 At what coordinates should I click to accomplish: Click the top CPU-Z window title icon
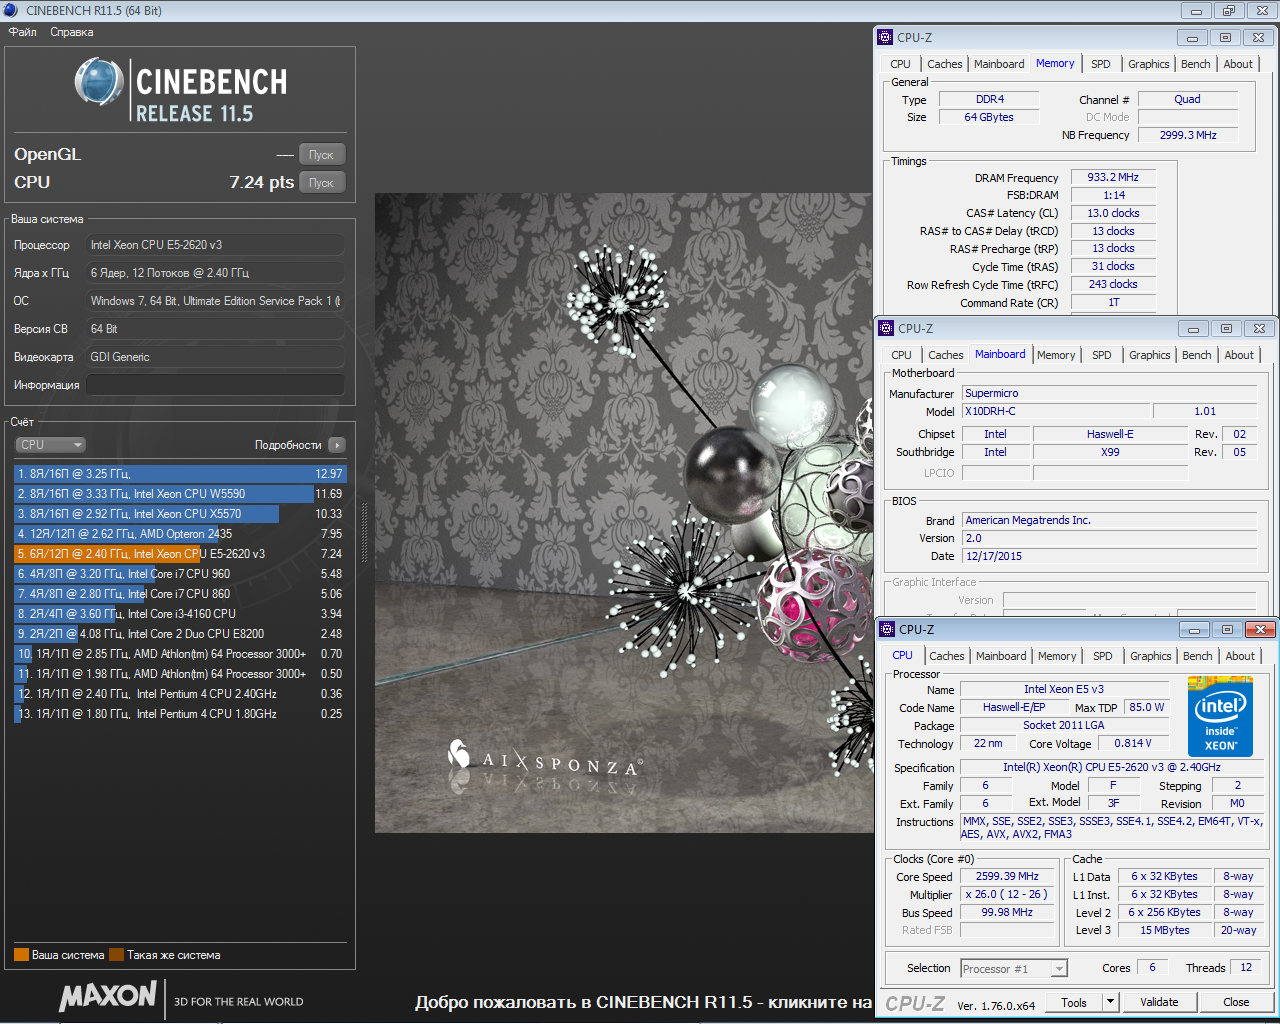coord(885,37)
